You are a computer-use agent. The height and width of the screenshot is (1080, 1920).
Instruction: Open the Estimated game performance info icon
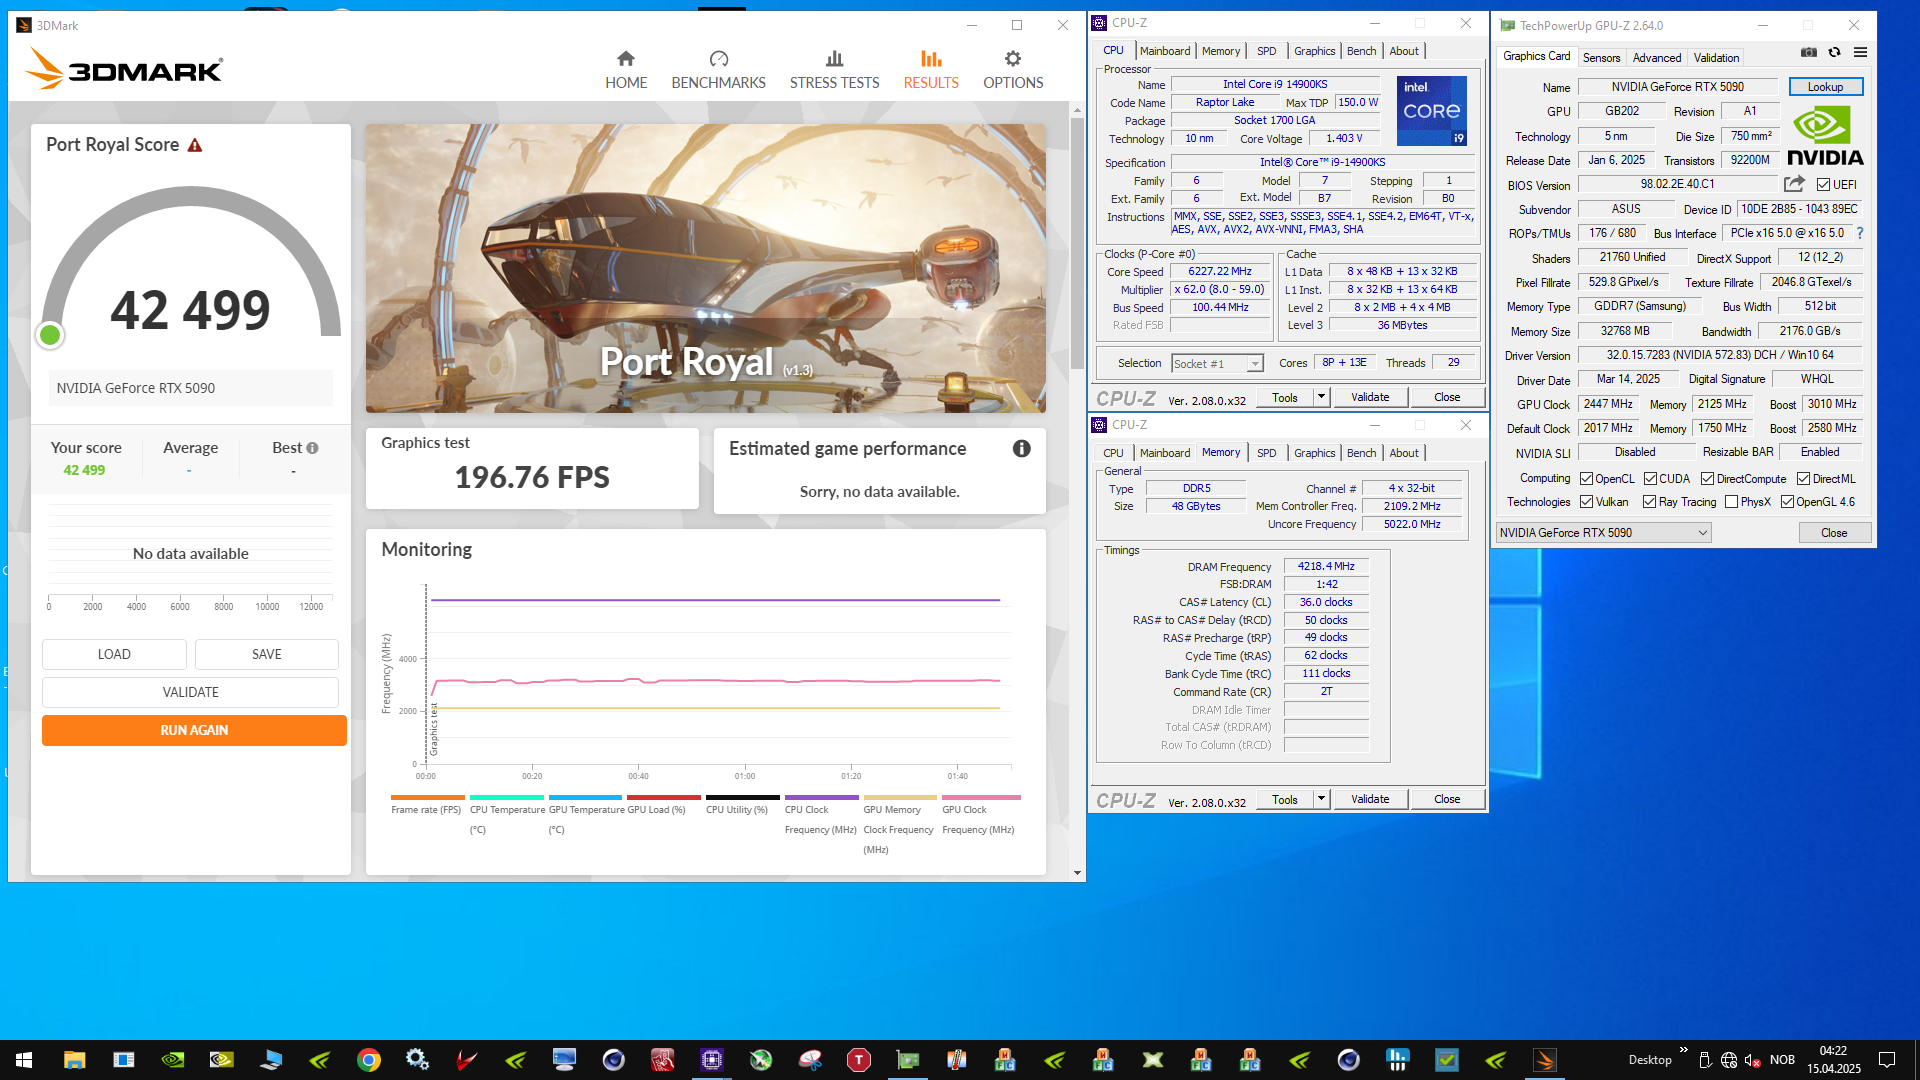pos(1021,449)
